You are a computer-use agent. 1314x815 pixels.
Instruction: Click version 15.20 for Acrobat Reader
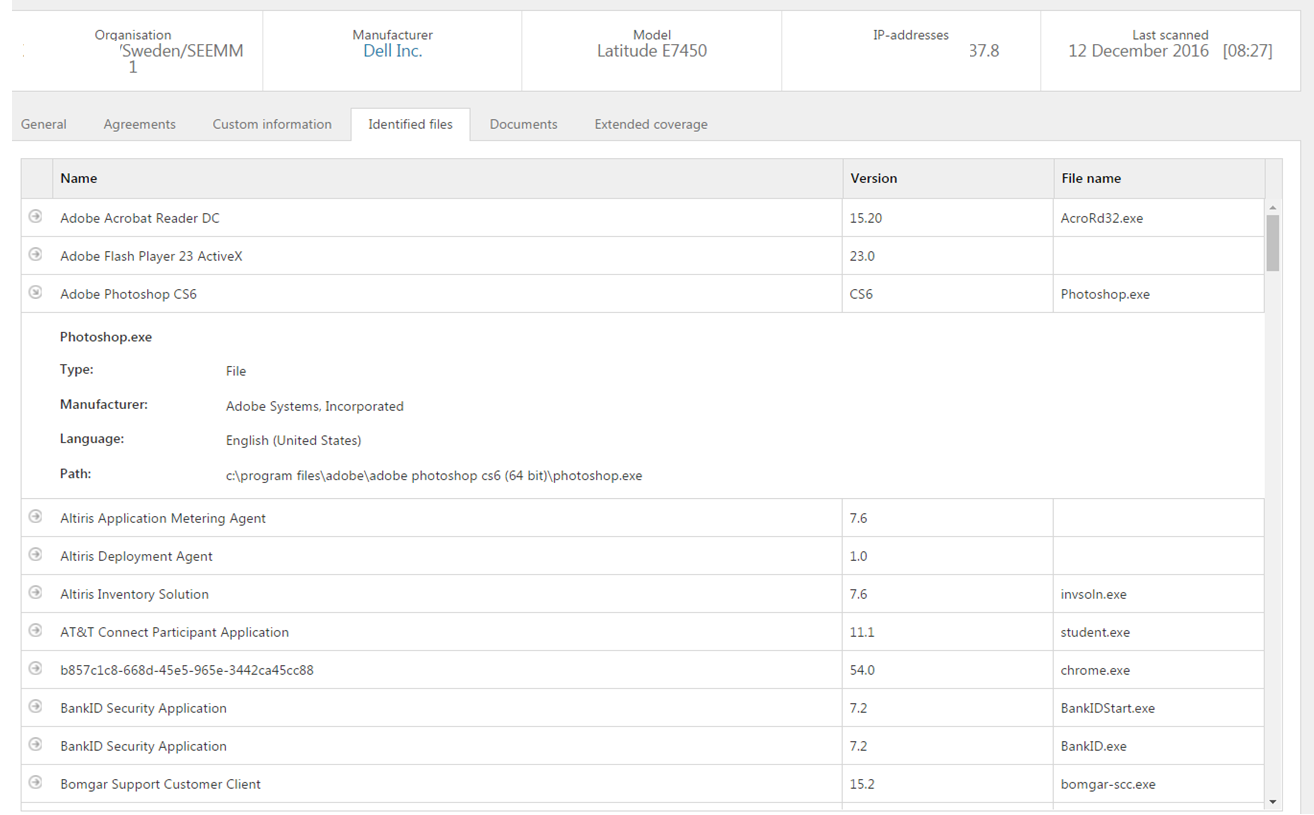pos(866,218)
